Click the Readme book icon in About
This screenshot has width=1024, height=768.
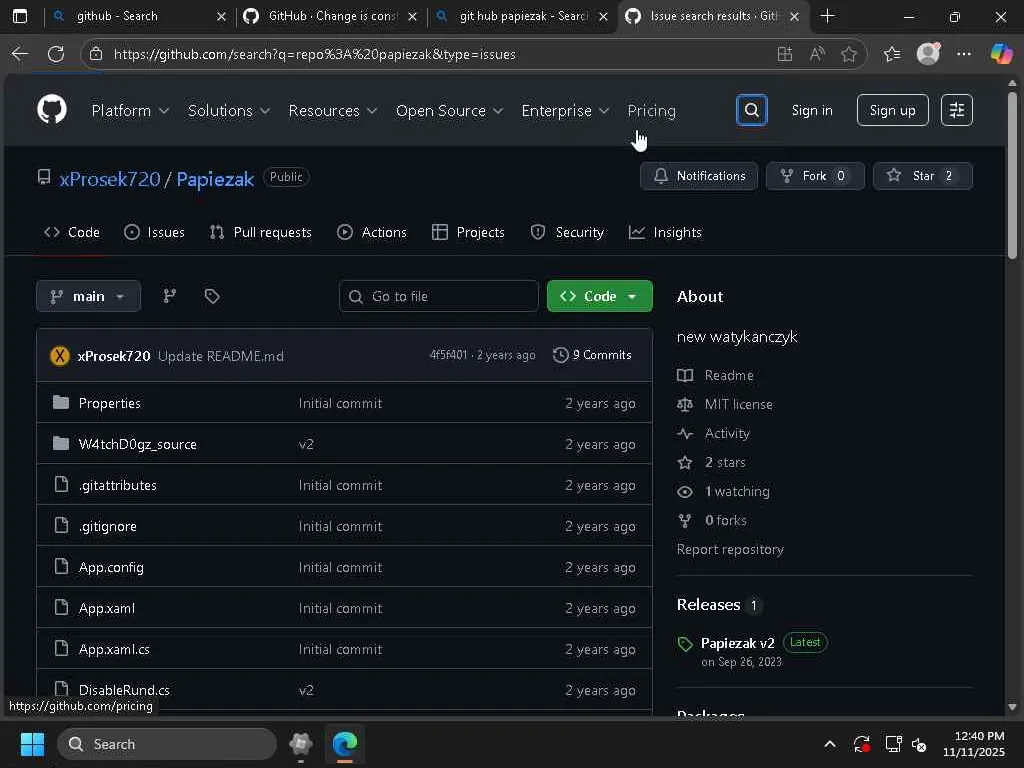(684, 376)
